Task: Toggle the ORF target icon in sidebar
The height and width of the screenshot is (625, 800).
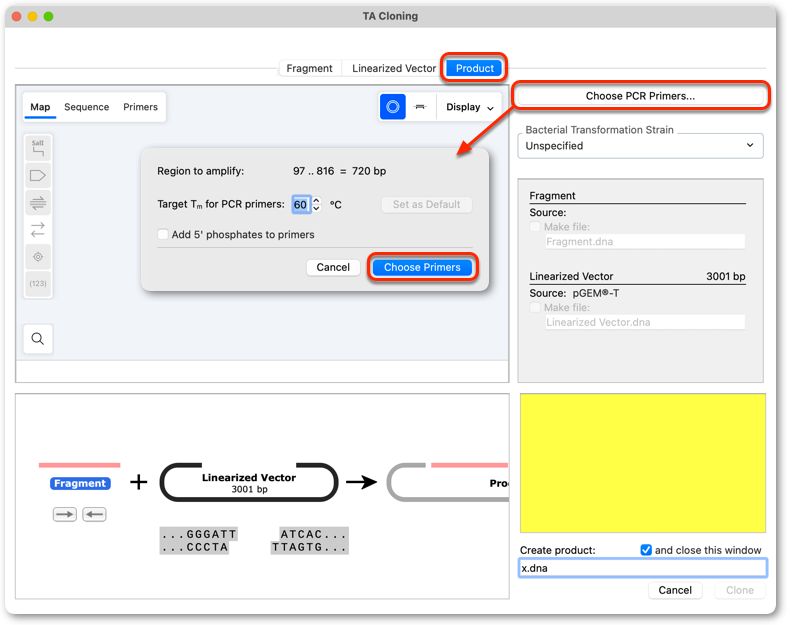Action: click(38, 257)
